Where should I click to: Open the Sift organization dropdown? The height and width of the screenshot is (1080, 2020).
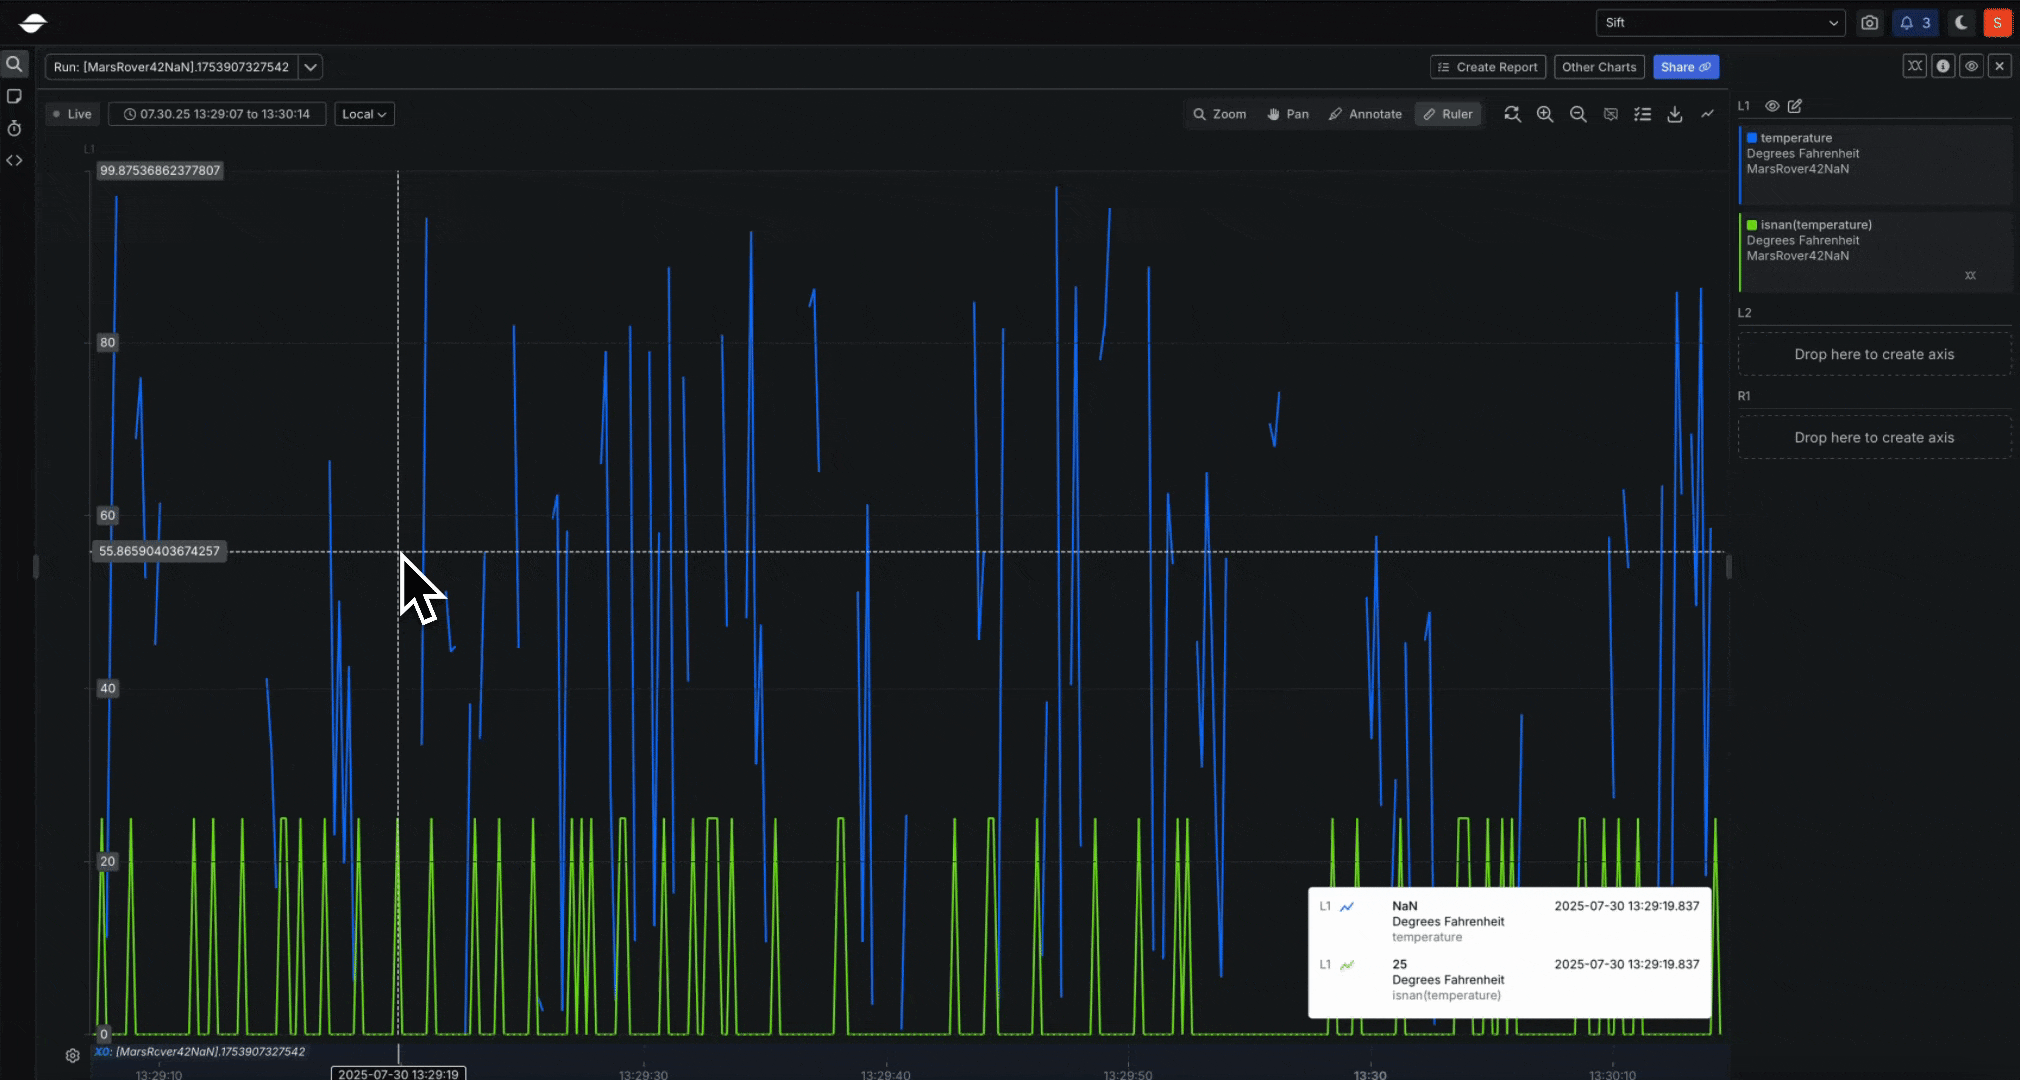point(1720,22)
